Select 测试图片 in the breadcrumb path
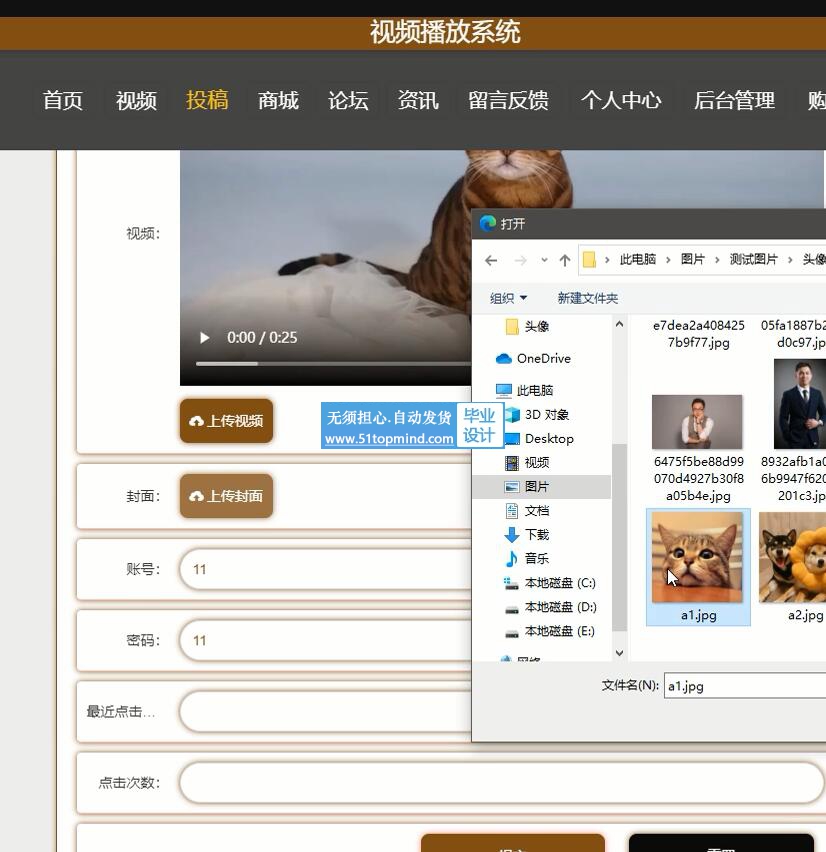 tap(754, 259)
